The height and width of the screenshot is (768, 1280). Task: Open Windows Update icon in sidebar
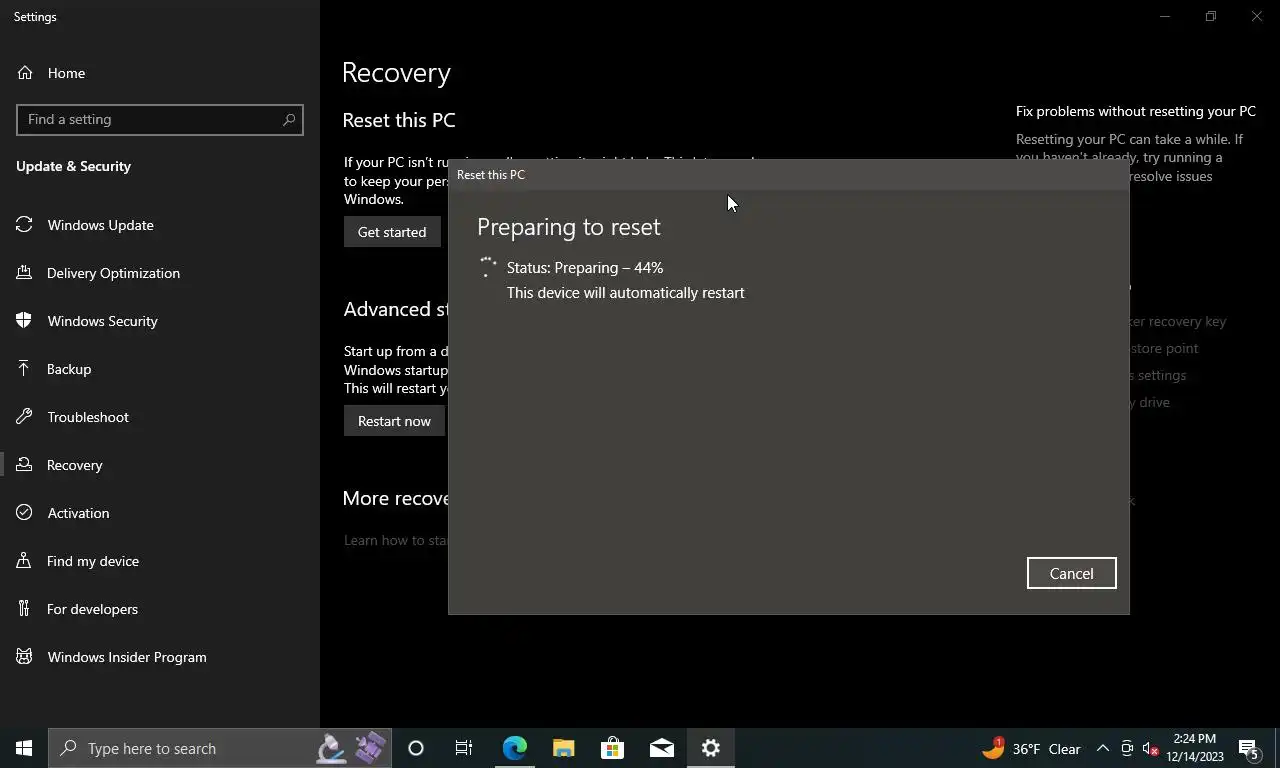[x=25, y=225]
